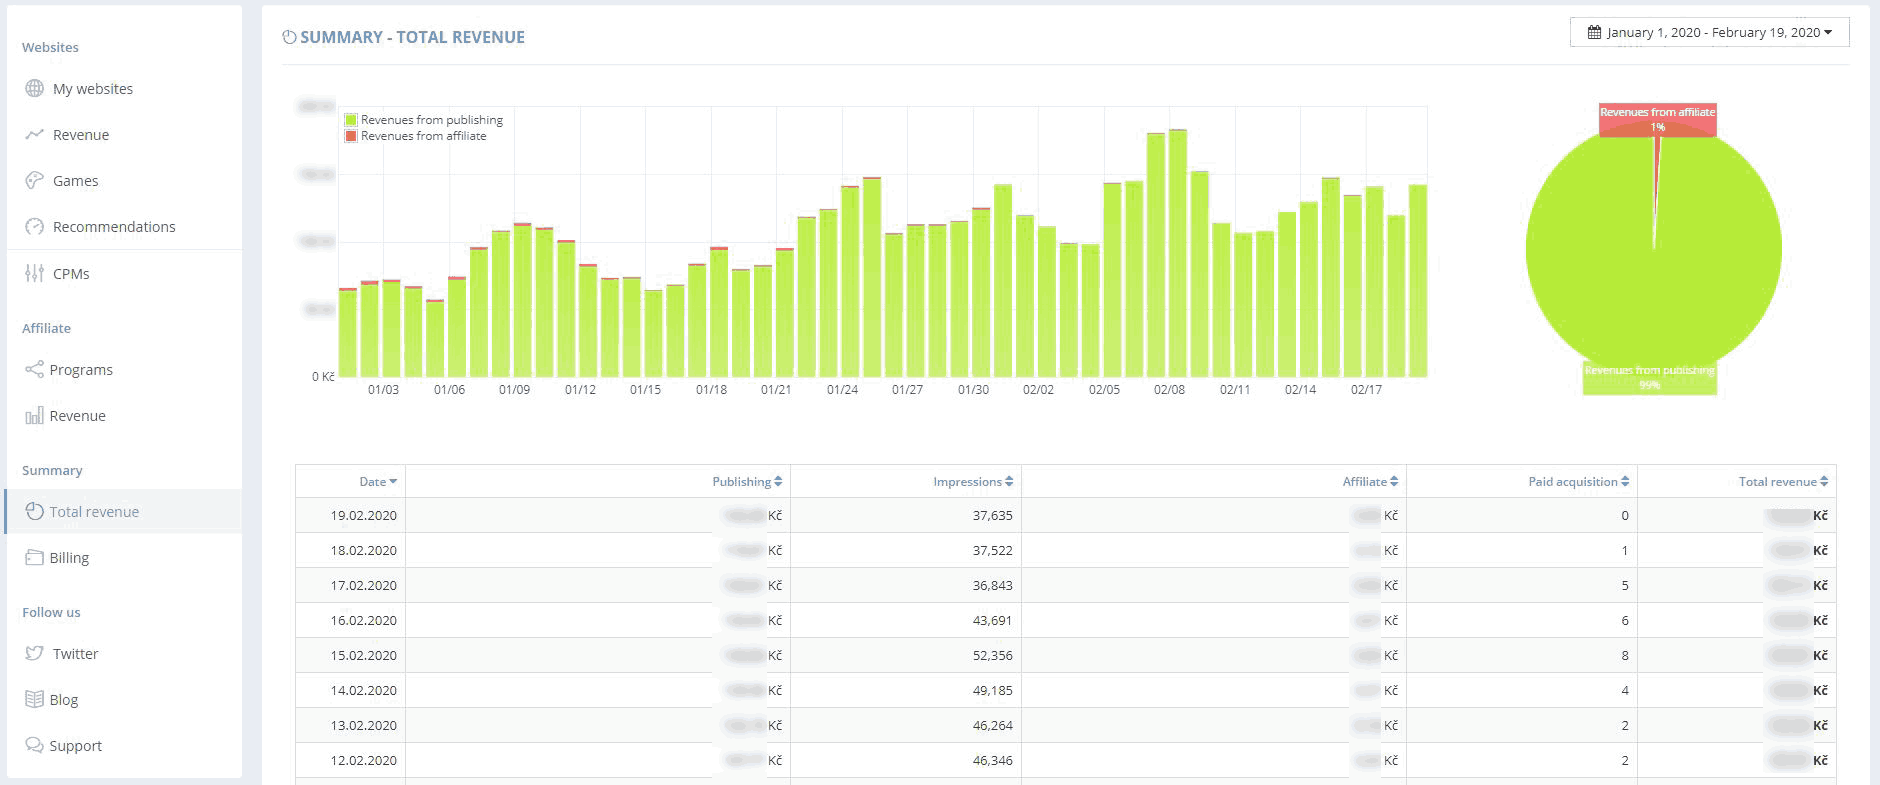
Task: Click paid acquisition value 8 for 15.02.2020
Action: [x=1624, y=655]
